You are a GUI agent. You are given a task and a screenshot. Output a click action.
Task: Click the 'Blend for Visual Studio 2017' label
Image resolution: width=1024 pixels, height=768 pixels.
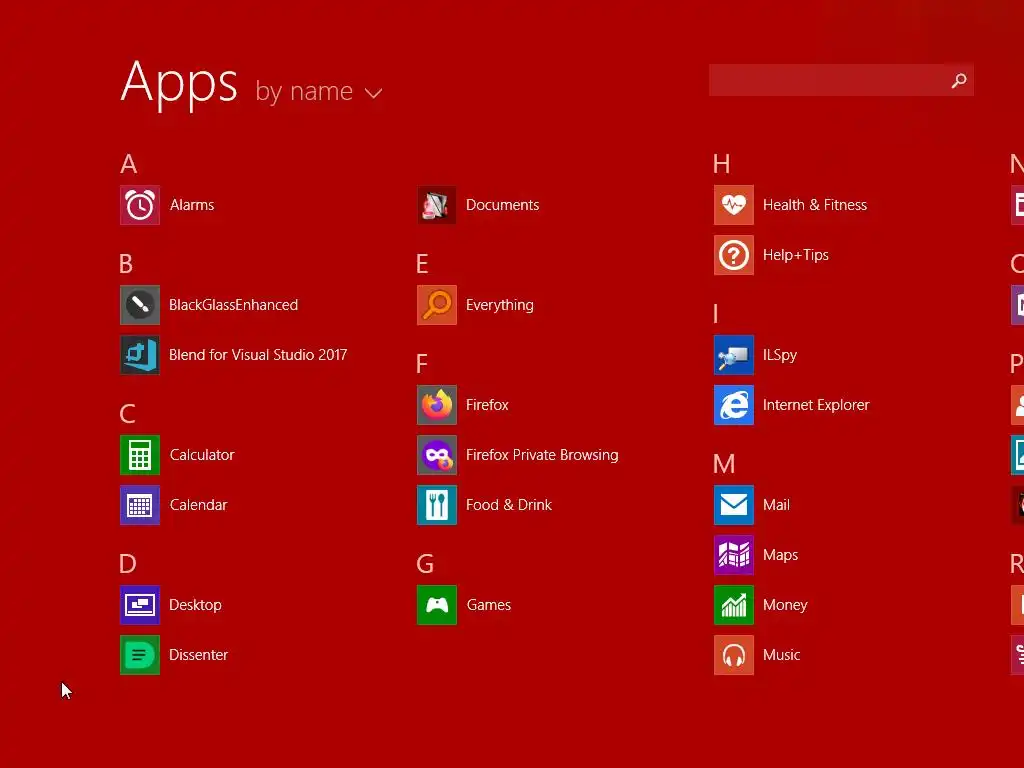tap(258, 355)
